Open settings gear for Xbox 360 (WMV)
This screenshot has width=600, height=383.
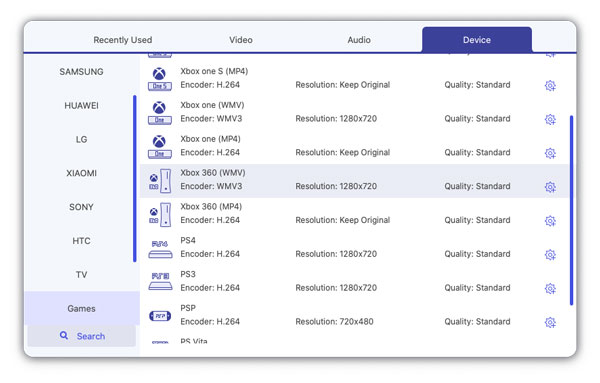click(550, 187)
